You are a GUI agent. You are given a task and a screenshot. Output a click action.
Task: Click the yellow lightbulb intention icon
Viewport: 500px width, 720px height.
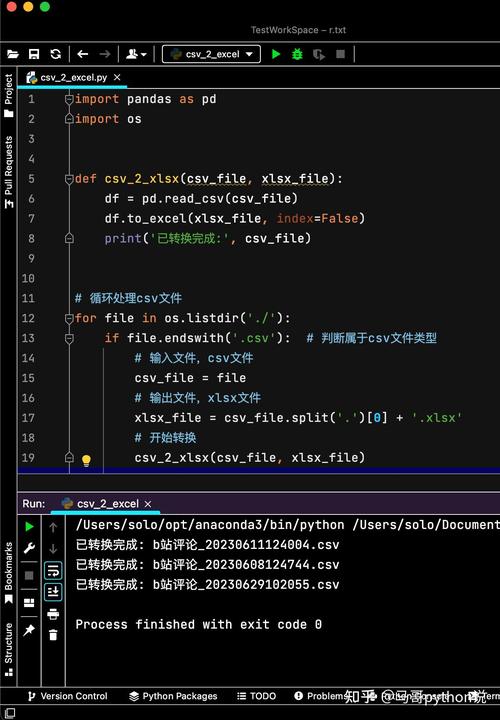(86, 460)
